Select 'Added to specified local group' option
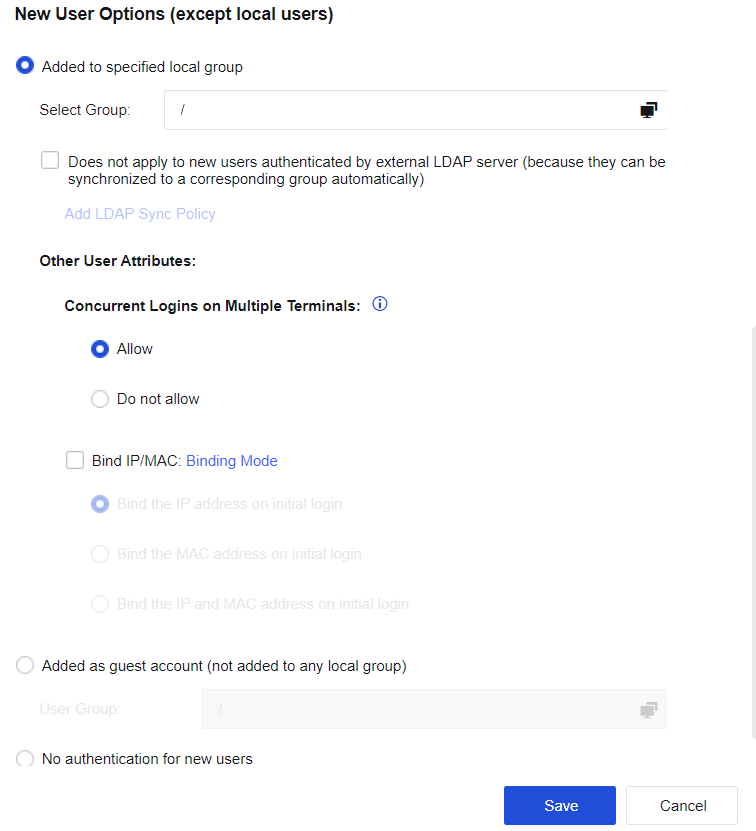756x831 pixels. click(26, 67)
